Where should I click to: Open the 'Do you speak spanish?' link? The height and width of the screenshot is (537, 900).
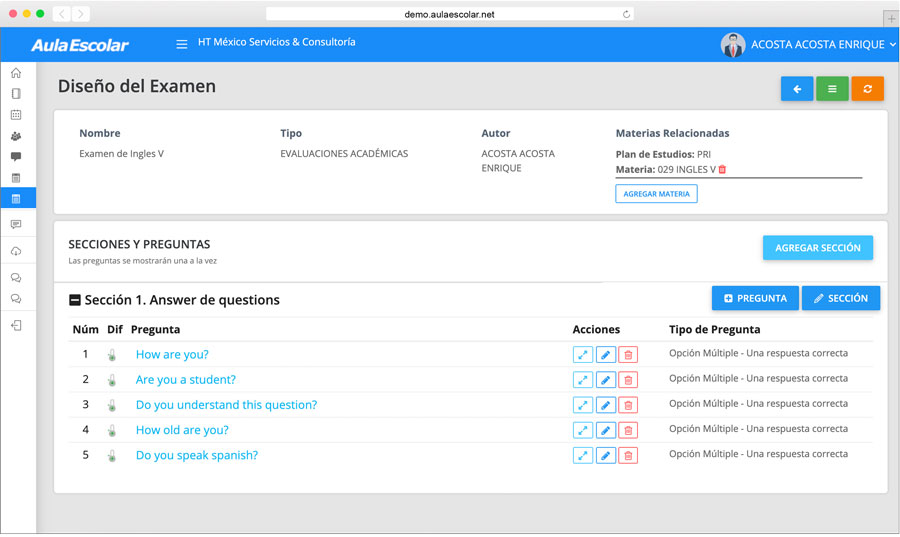tap(197, 456)
